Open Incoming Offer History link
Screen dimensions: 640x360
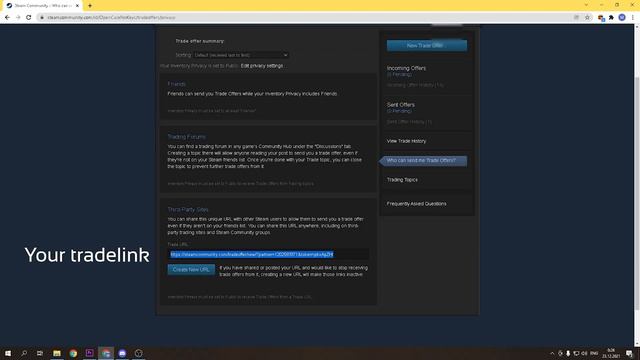[x=415, y=85]
